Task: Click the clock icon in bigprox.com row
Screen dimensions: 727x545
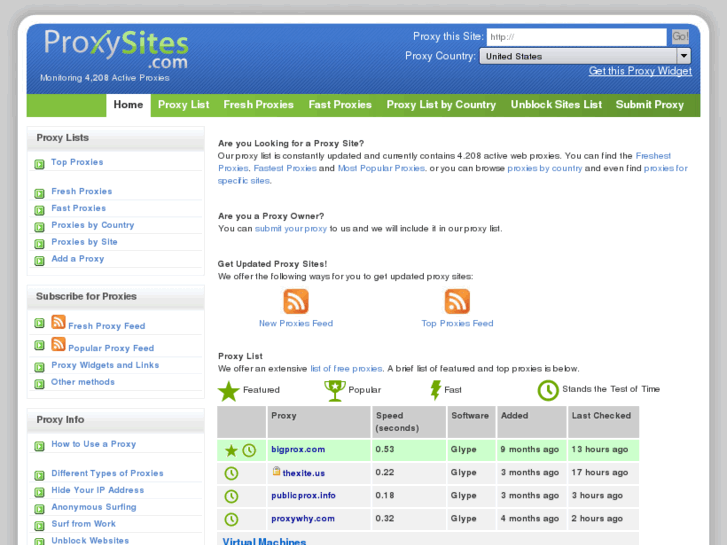Action: point(249,450)
